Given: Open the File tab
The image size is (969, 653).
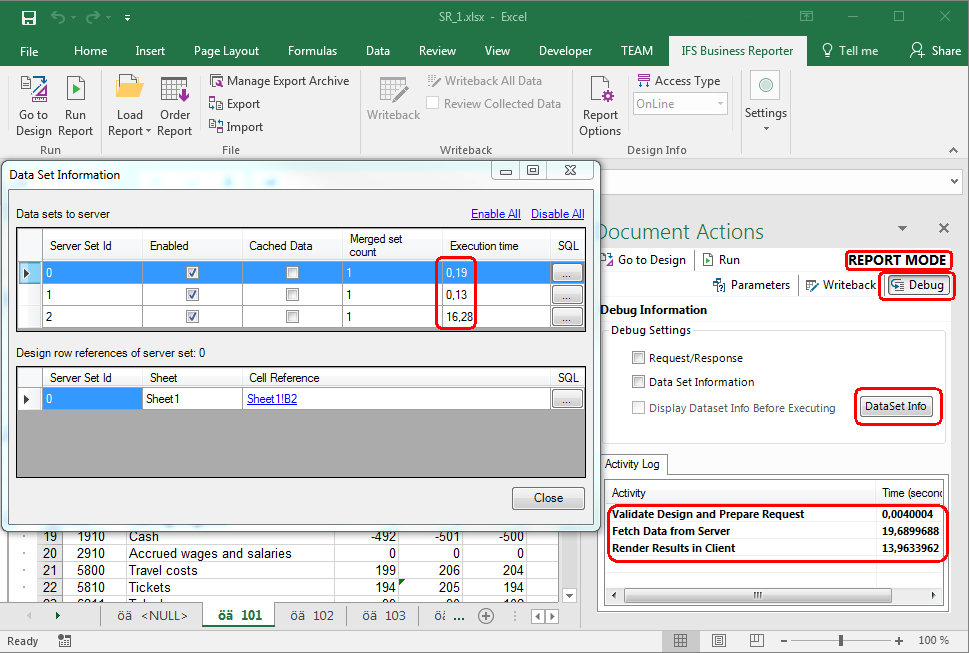Looking at the screenshot, I should (29, 51).
